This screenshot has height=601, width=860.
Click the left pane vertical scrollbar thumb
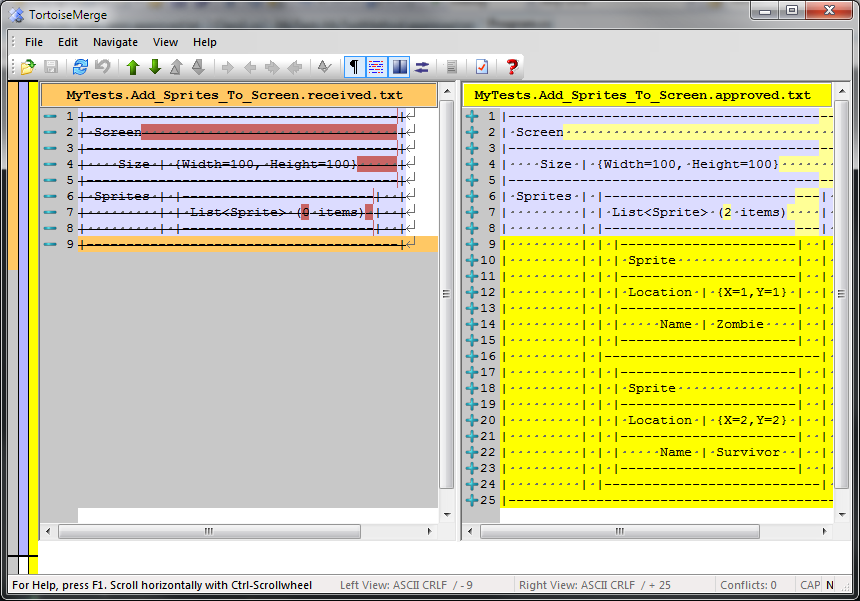(x=446, y=294)
